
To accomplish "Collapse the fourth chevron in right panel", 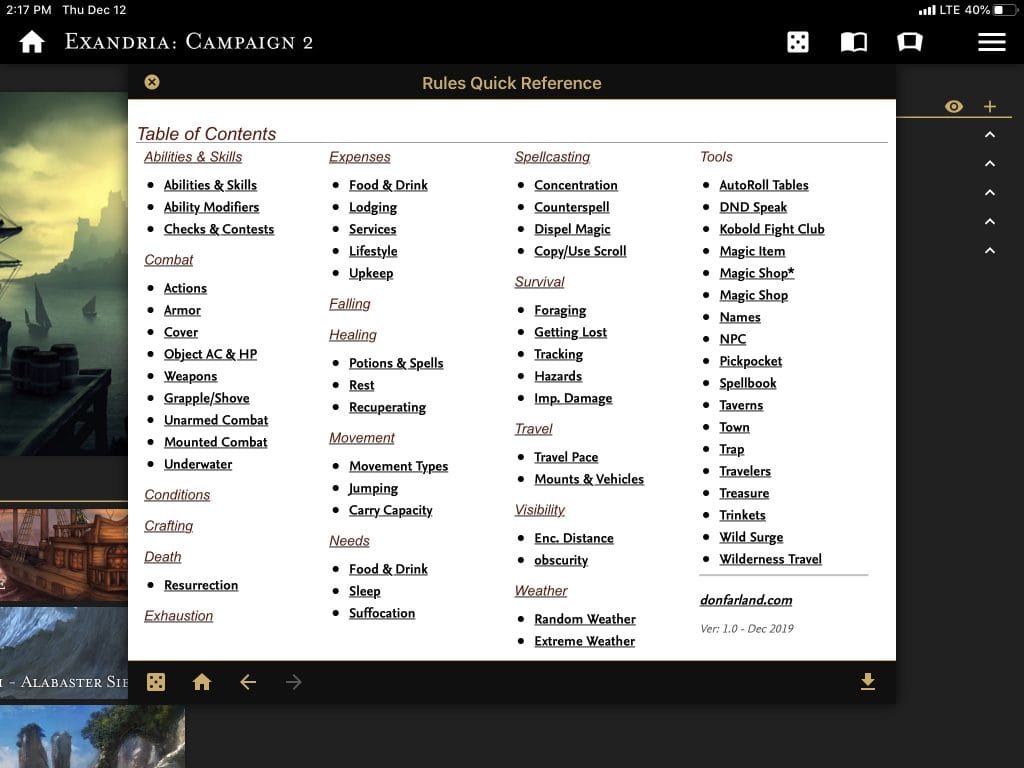I will (990, 221).
